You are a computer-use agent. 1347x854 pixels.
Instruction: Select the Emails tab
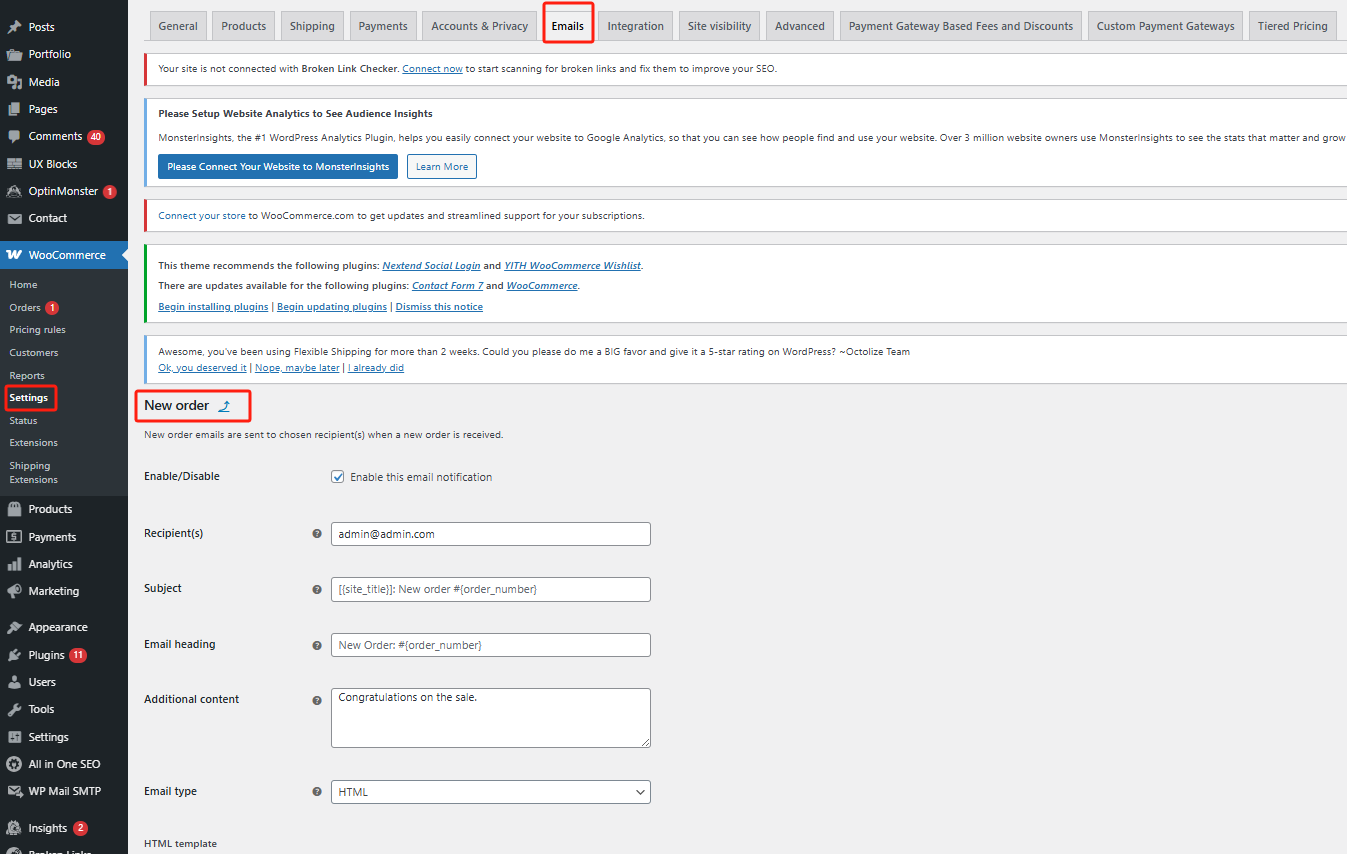tap(568, 26)
